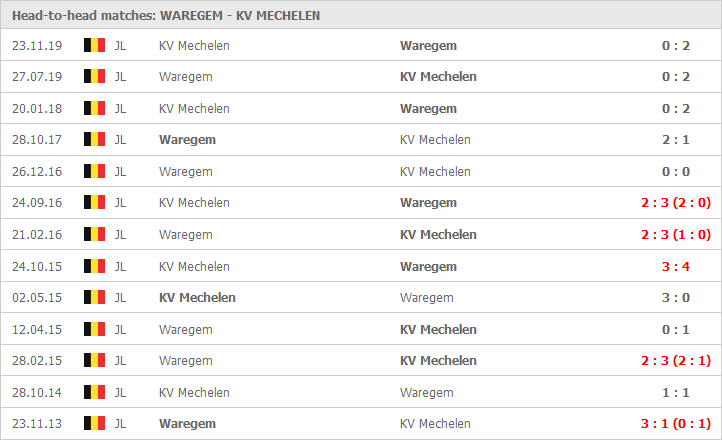The width and height of the screenshot is (722, 440).
Task: Open the 1 : 1 score from 28.10.14
Action: pos(675,393)
